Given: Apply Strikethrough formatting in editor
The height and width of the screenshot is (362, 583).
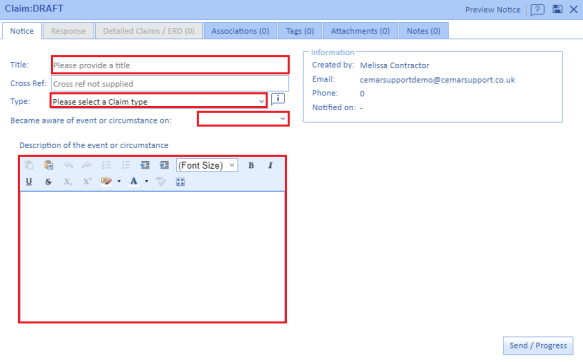Looking at the screenshot, I should point(48,181).
